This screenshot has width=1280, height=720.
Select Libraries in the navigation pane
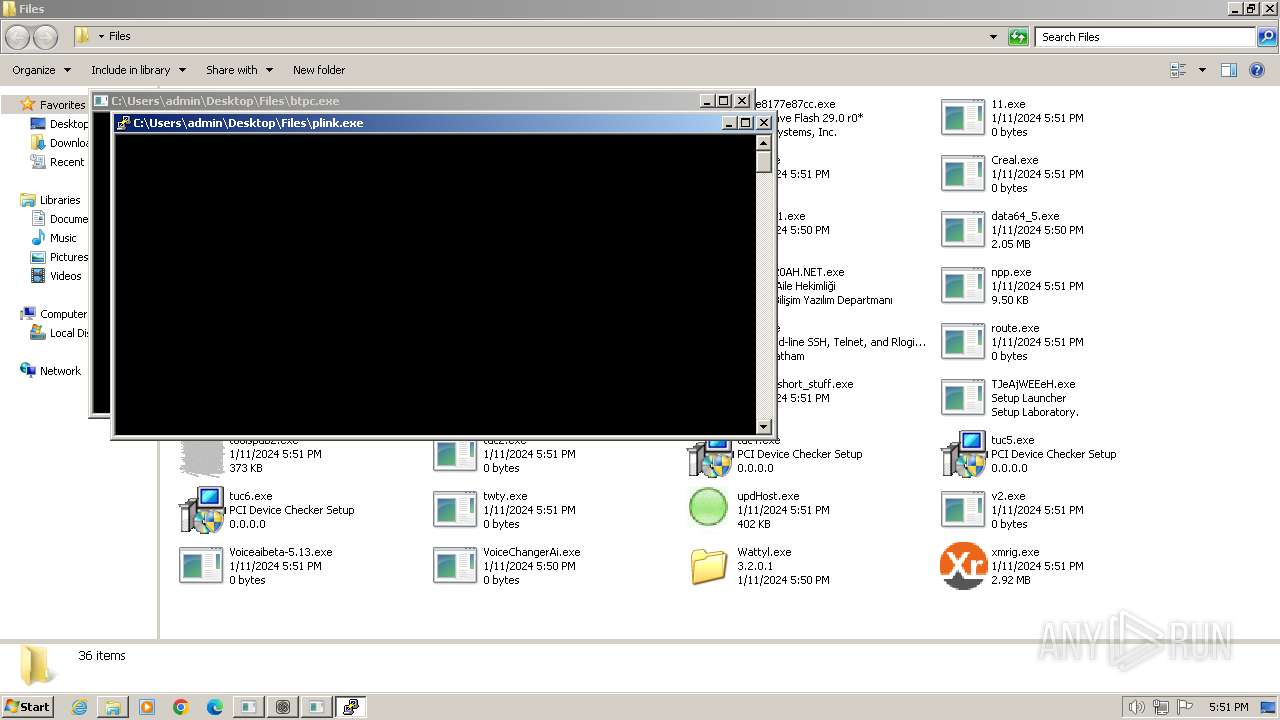coord(60,200)
